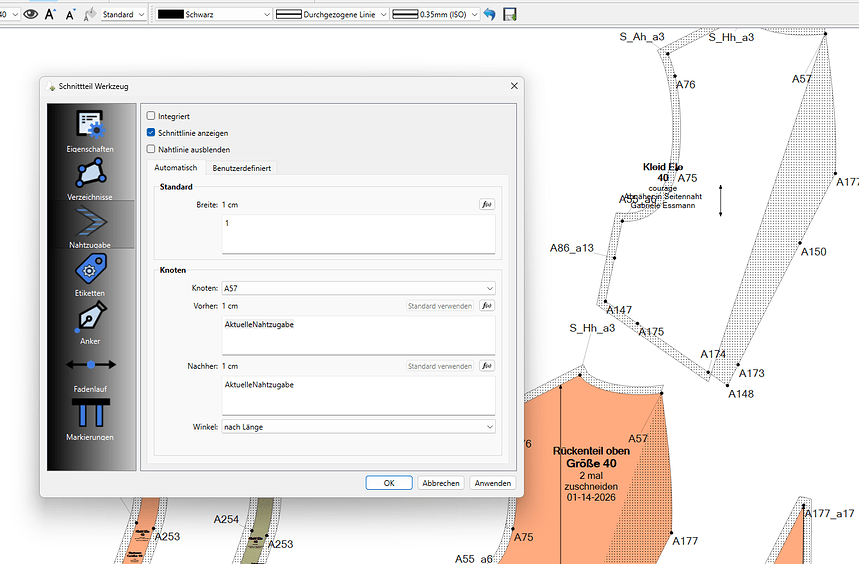The height and width of the screenshot is (564, 859).
Task: Select the Verzeichnisse path icon
Action: pyautogui.click(x=90, y=174)
